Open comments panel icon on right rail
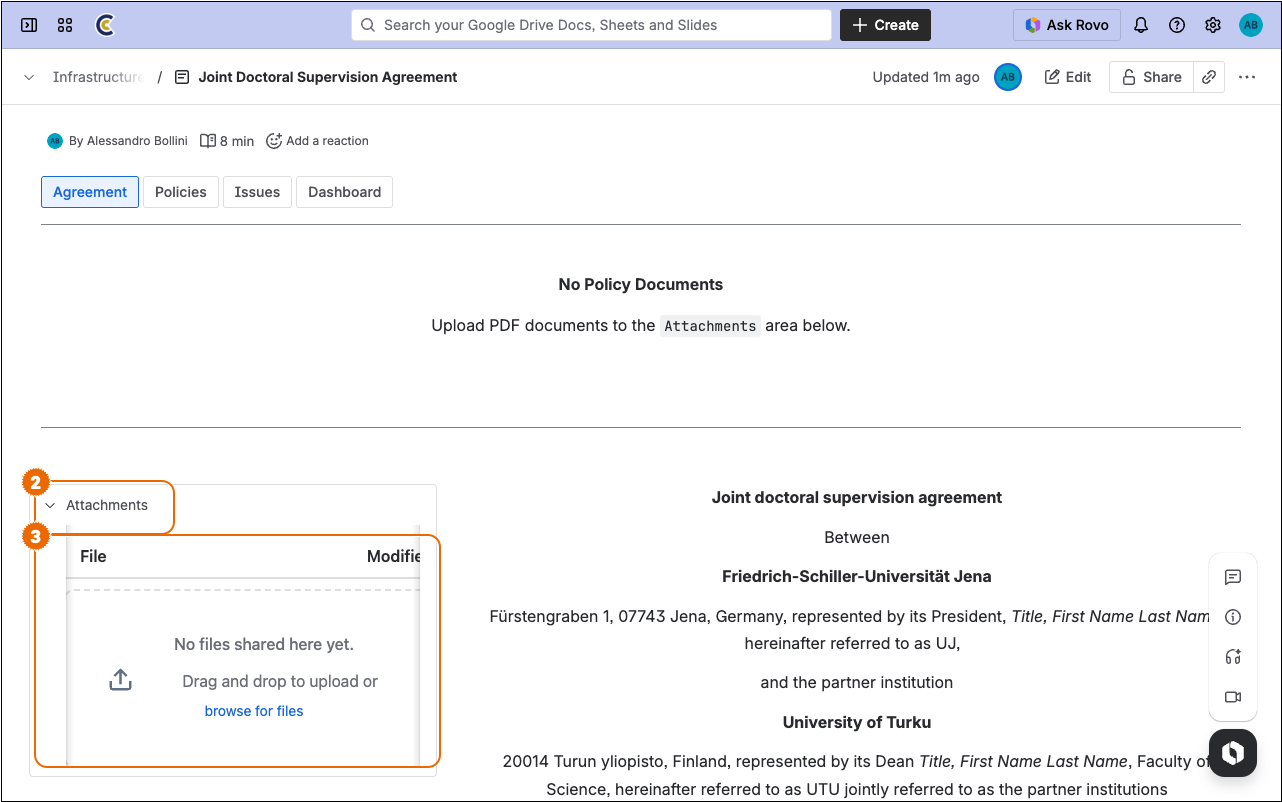Image resolution: width=1282 pixels, height=802 pixels. click(x=1233, y=577)
